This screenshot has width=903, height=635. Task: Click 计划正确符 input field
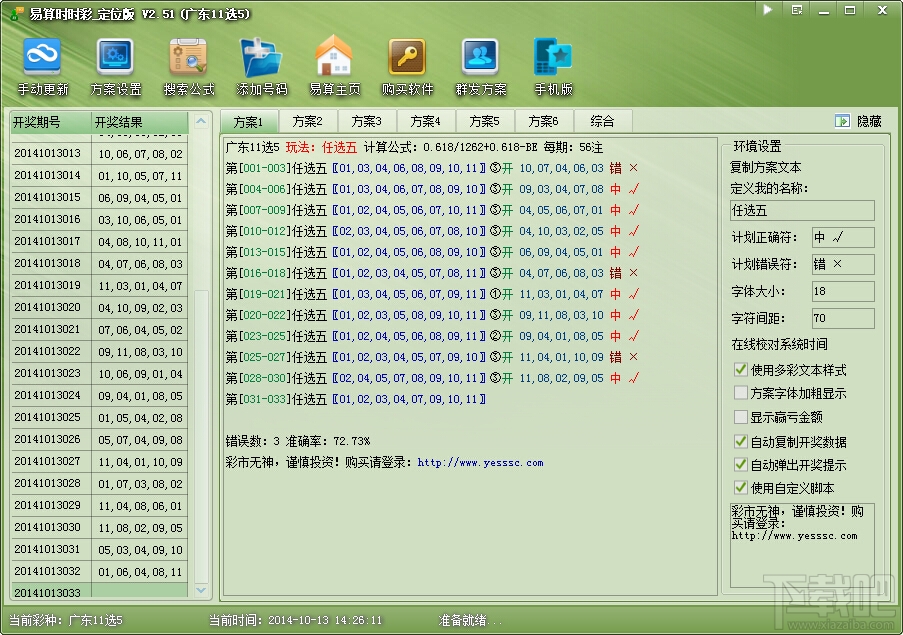point(843,237)
